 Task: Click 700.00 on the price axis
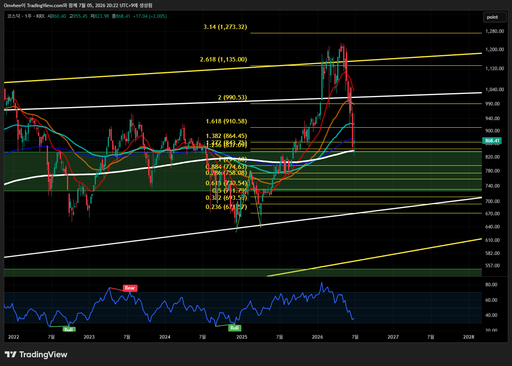(x=492, y=201)
